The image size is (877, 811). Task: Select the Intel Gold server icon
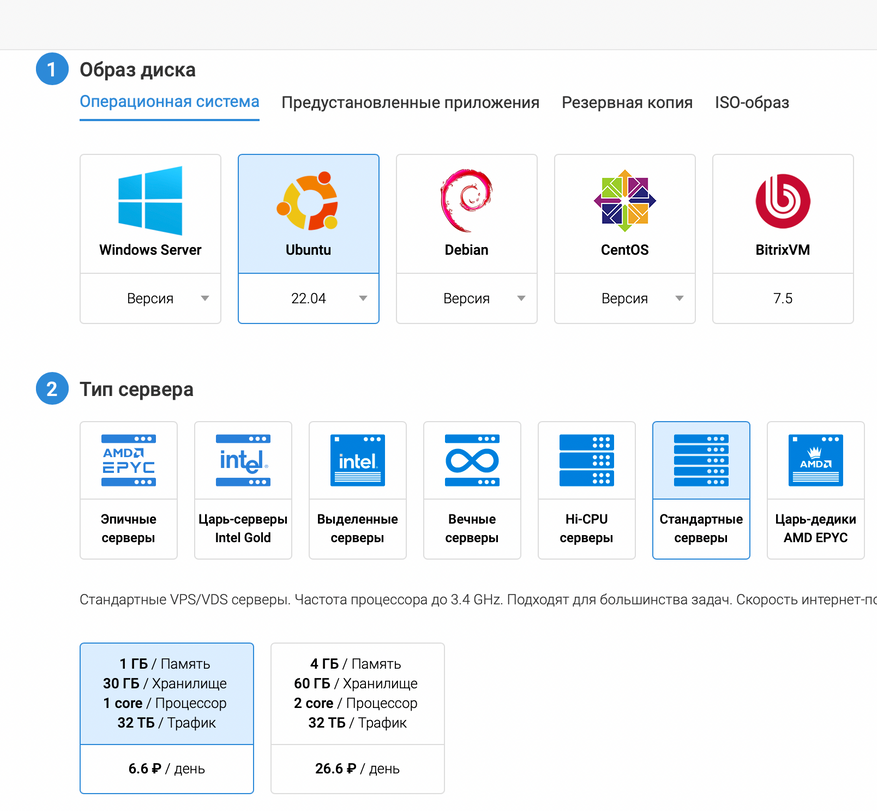click(x=243, y=460)
